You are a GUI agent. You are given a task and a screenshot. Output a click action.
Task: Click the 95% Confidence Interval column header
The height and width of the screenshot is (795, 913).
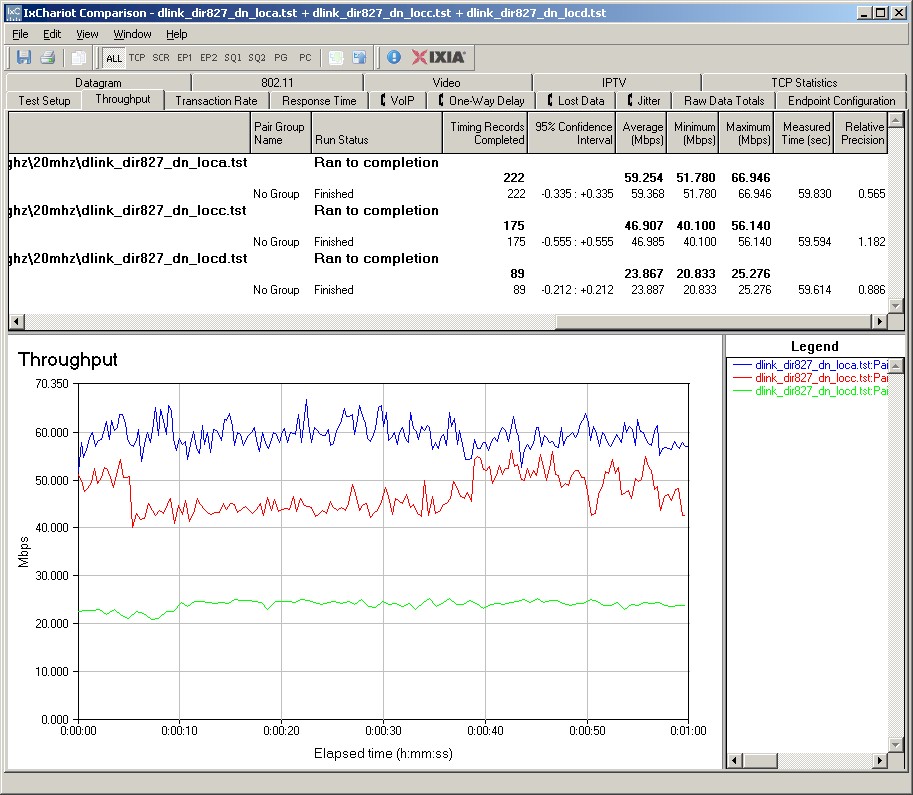coord(572,133)
